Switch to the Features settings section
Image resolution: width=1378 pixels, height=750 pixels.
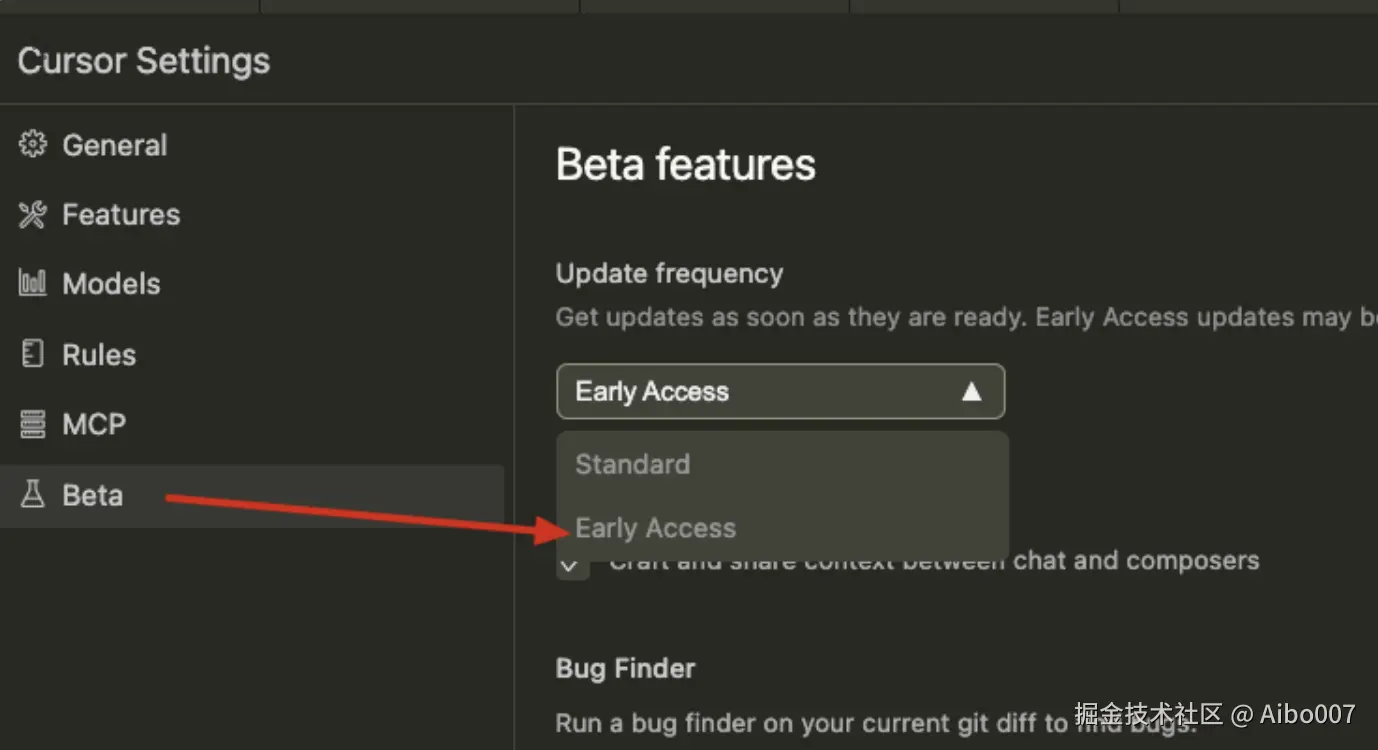121,214
